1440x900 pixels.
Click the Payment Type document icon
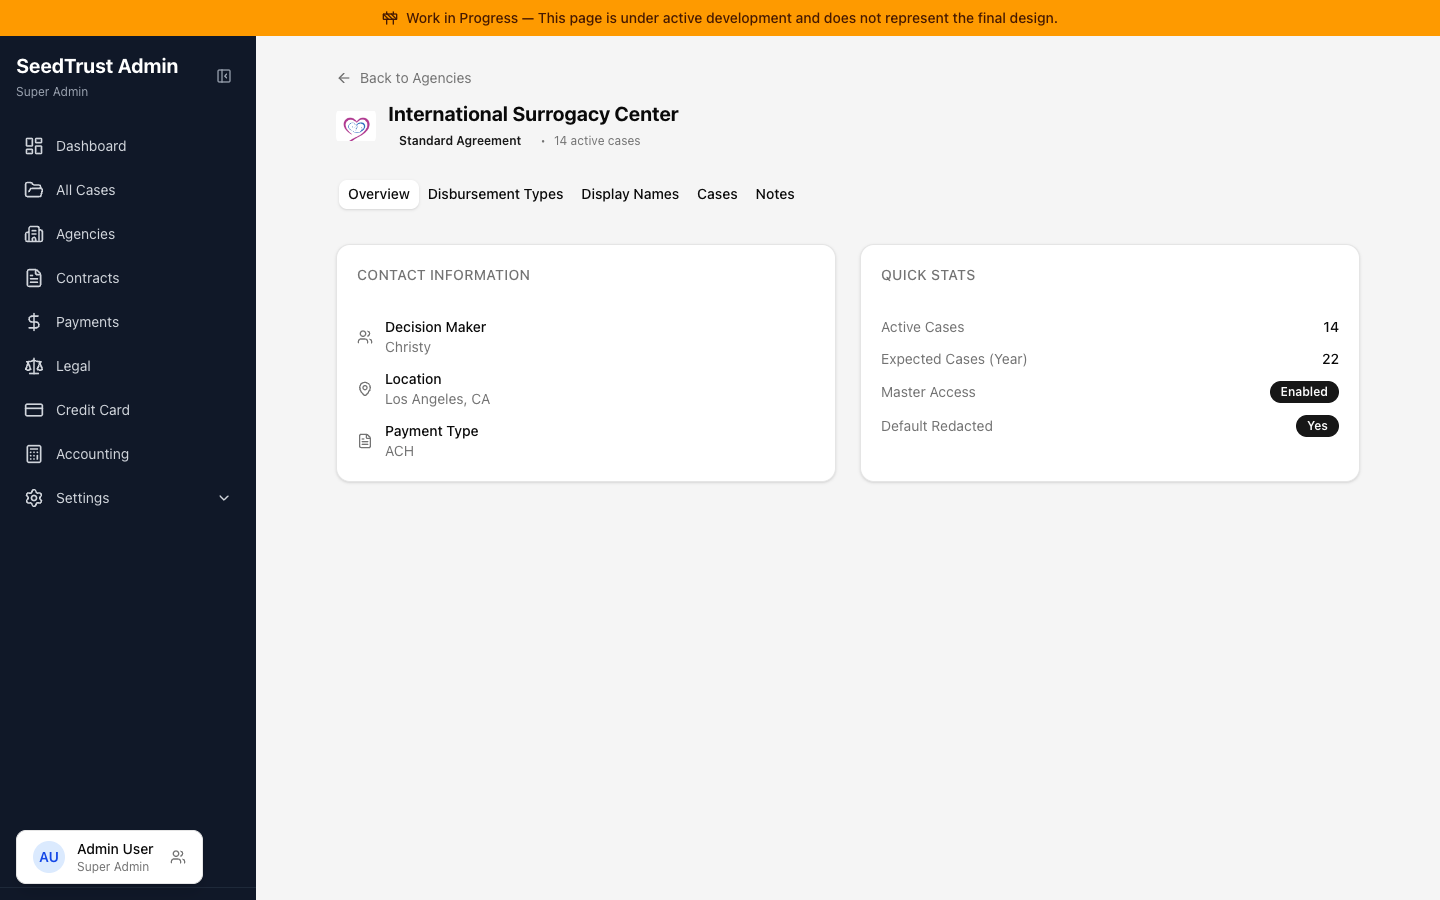tap(365, 441)
